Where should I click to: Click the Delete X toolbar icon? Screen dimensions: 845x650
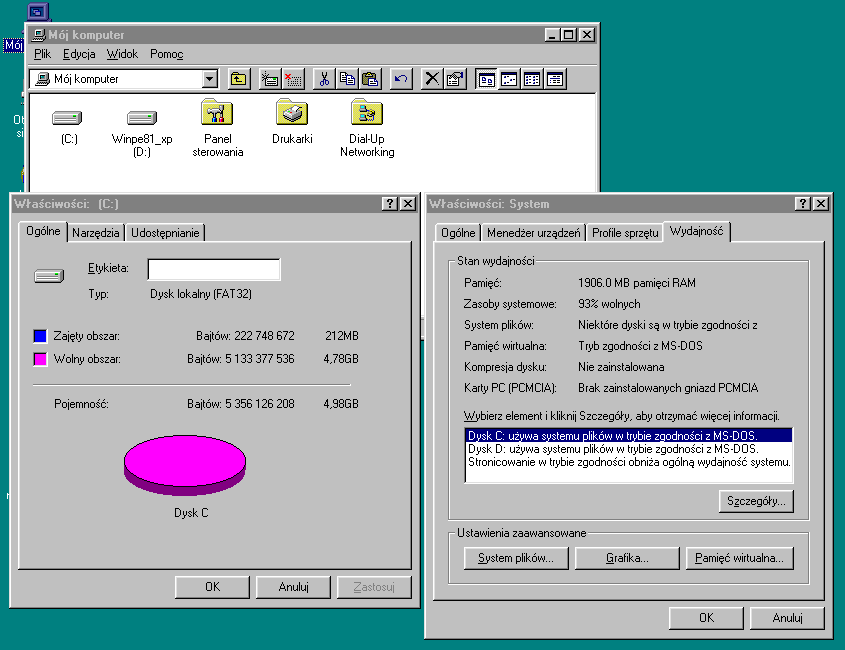pyautogui.click(x=432, y=79)
